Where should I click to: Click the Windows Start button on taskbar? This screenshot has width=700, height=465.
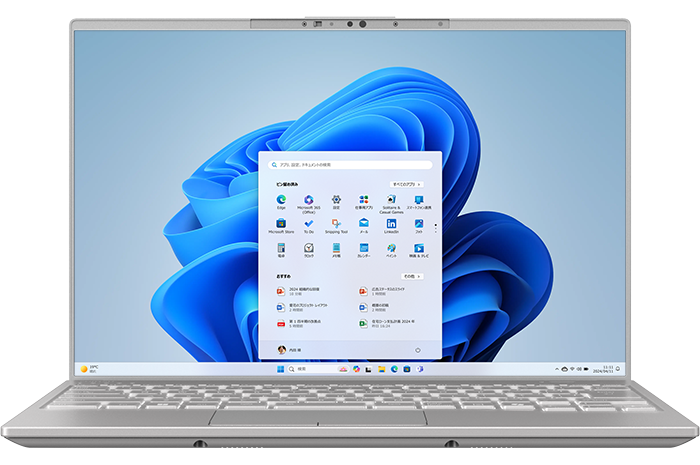click(x=280, y=369)
